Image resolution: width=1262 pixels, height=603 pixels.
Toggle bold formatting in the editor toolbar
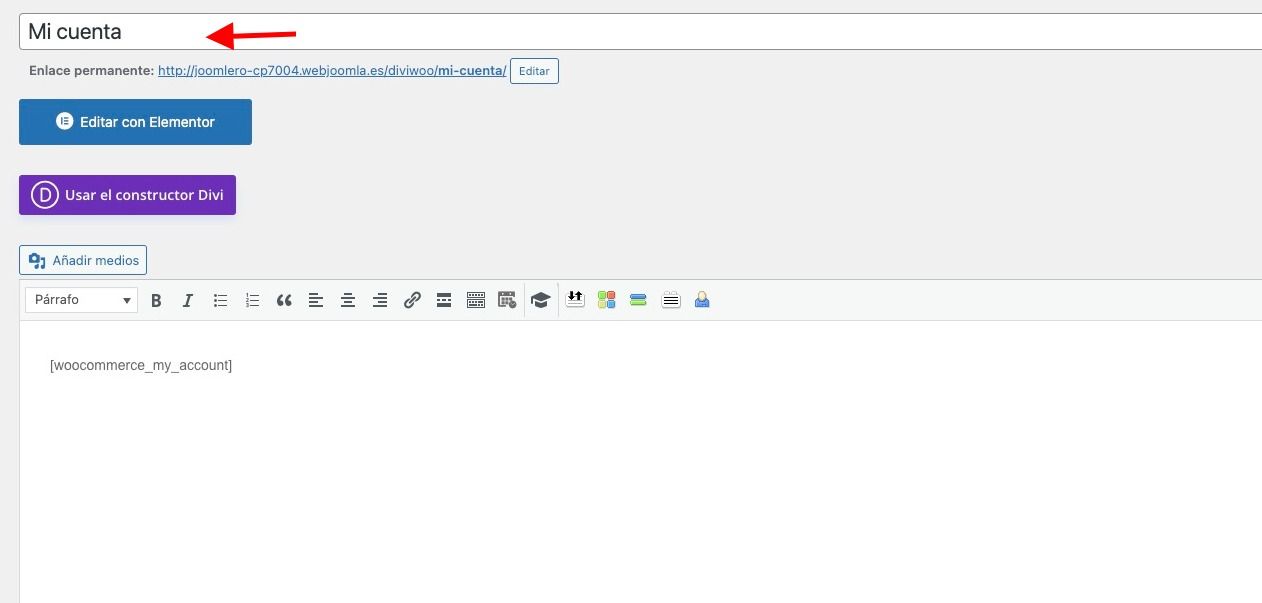[156, 300]
